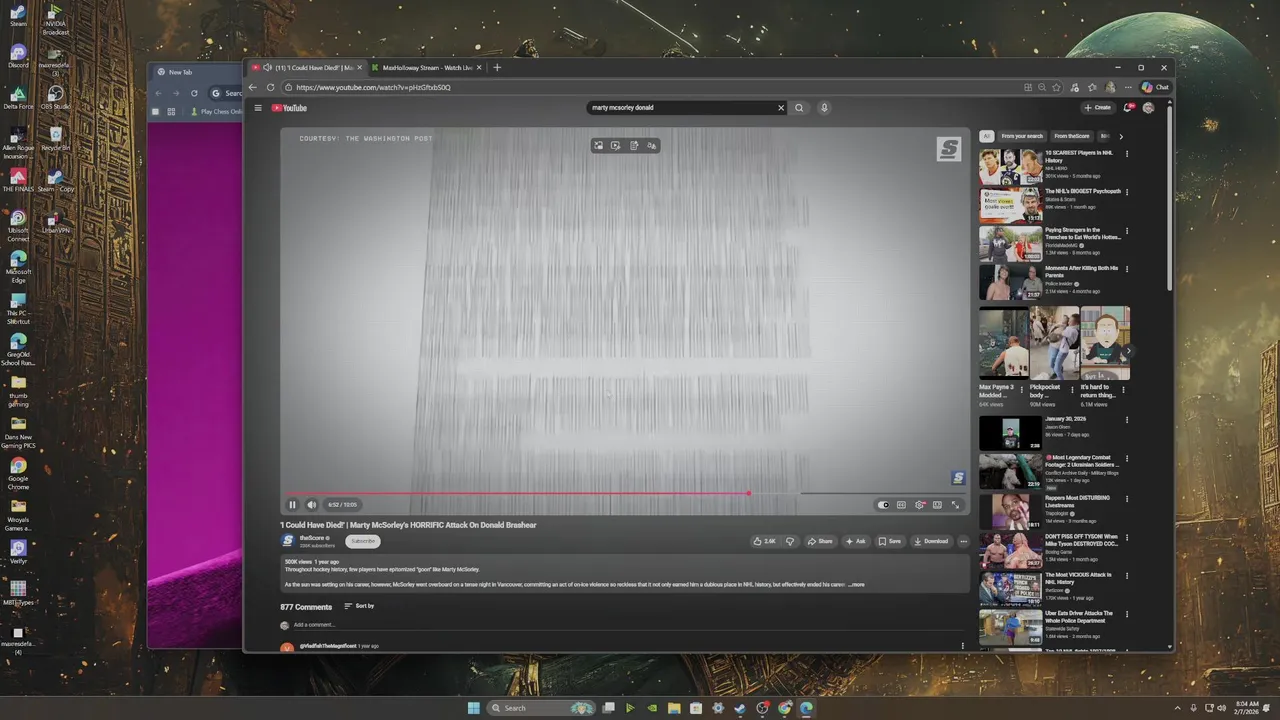
Task: Select the From theScore chip
Action: [1072, 136]
